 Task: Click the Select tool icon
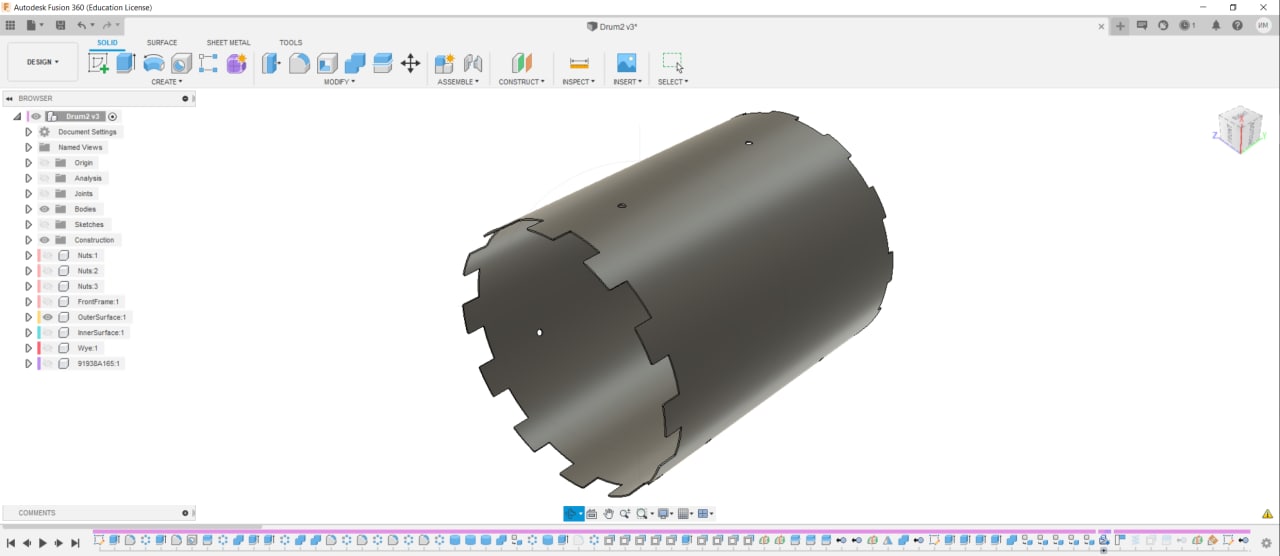(673, 63)
